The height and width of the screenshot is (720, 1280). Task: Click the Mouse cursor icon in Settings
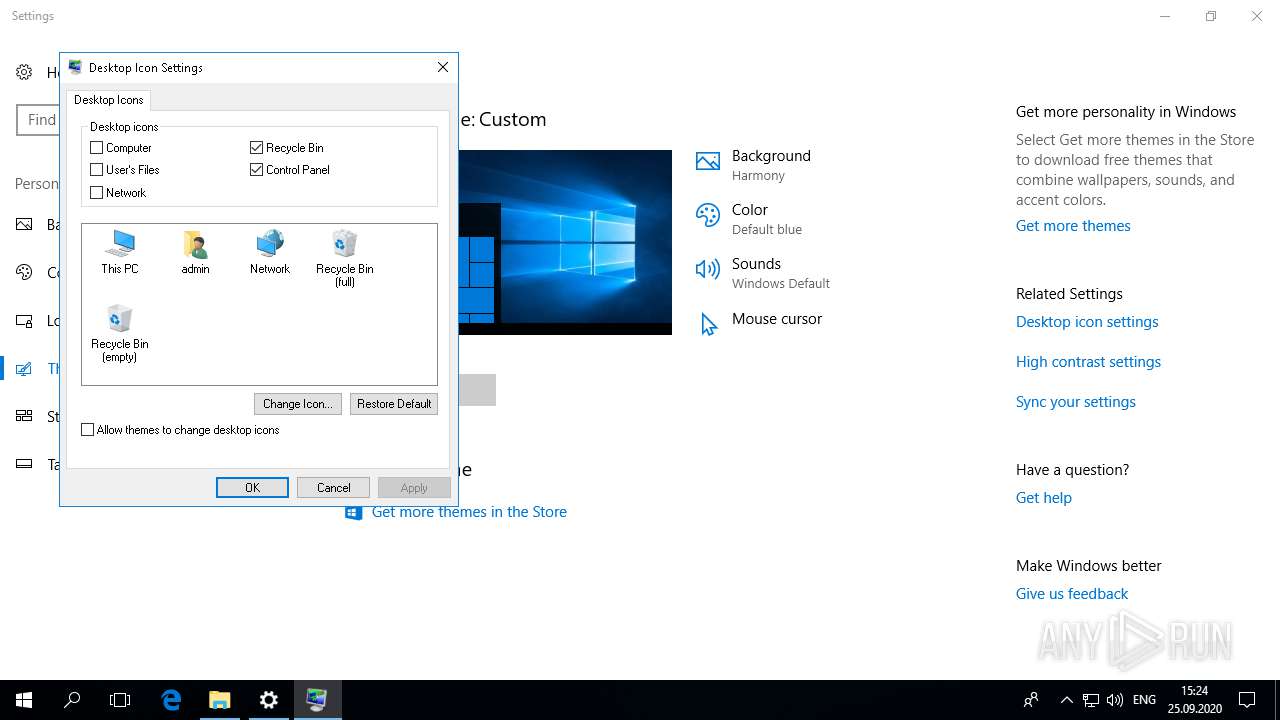(708, 324)
